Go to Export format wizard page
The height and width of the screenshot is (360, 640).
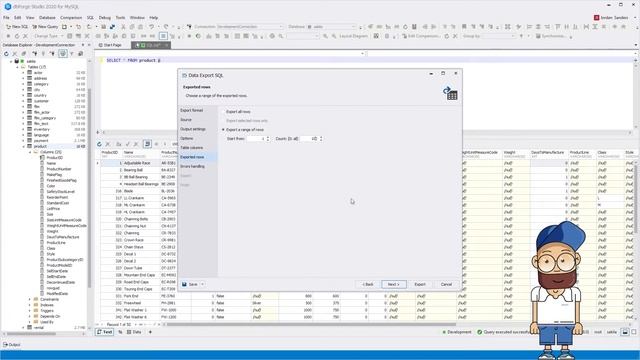click(x=191, y=110)
